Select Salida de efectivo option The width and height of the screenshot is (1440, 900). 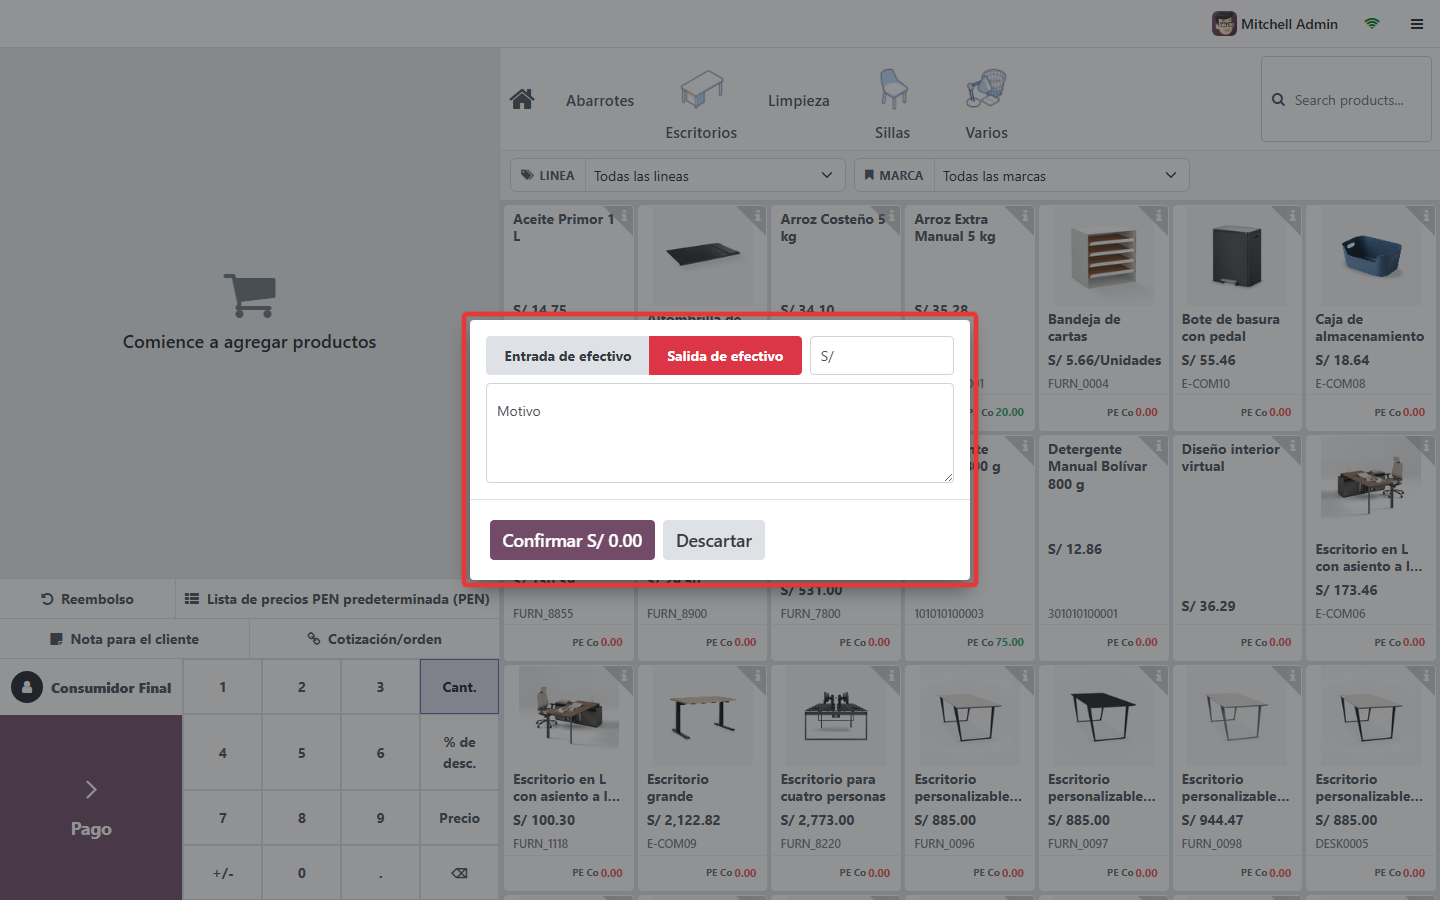[725, 356]
